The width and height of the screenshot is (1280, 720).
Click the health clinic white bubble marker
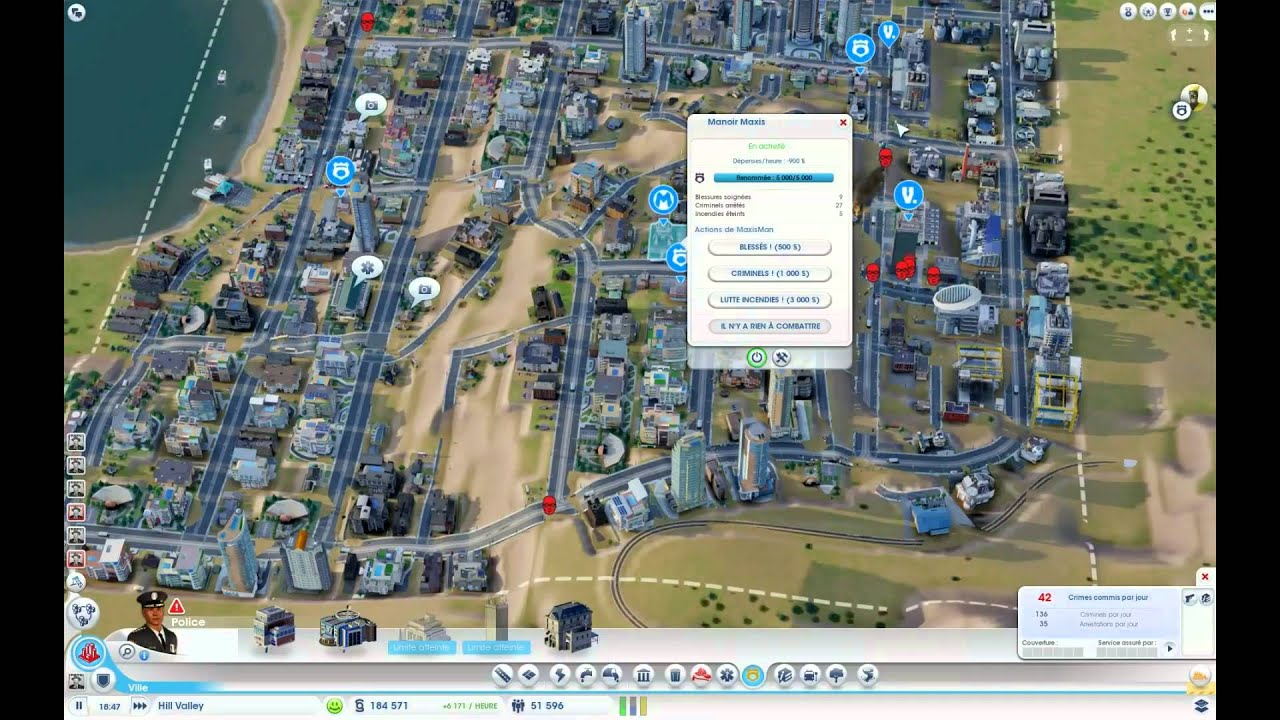click(x=366, y=268)
